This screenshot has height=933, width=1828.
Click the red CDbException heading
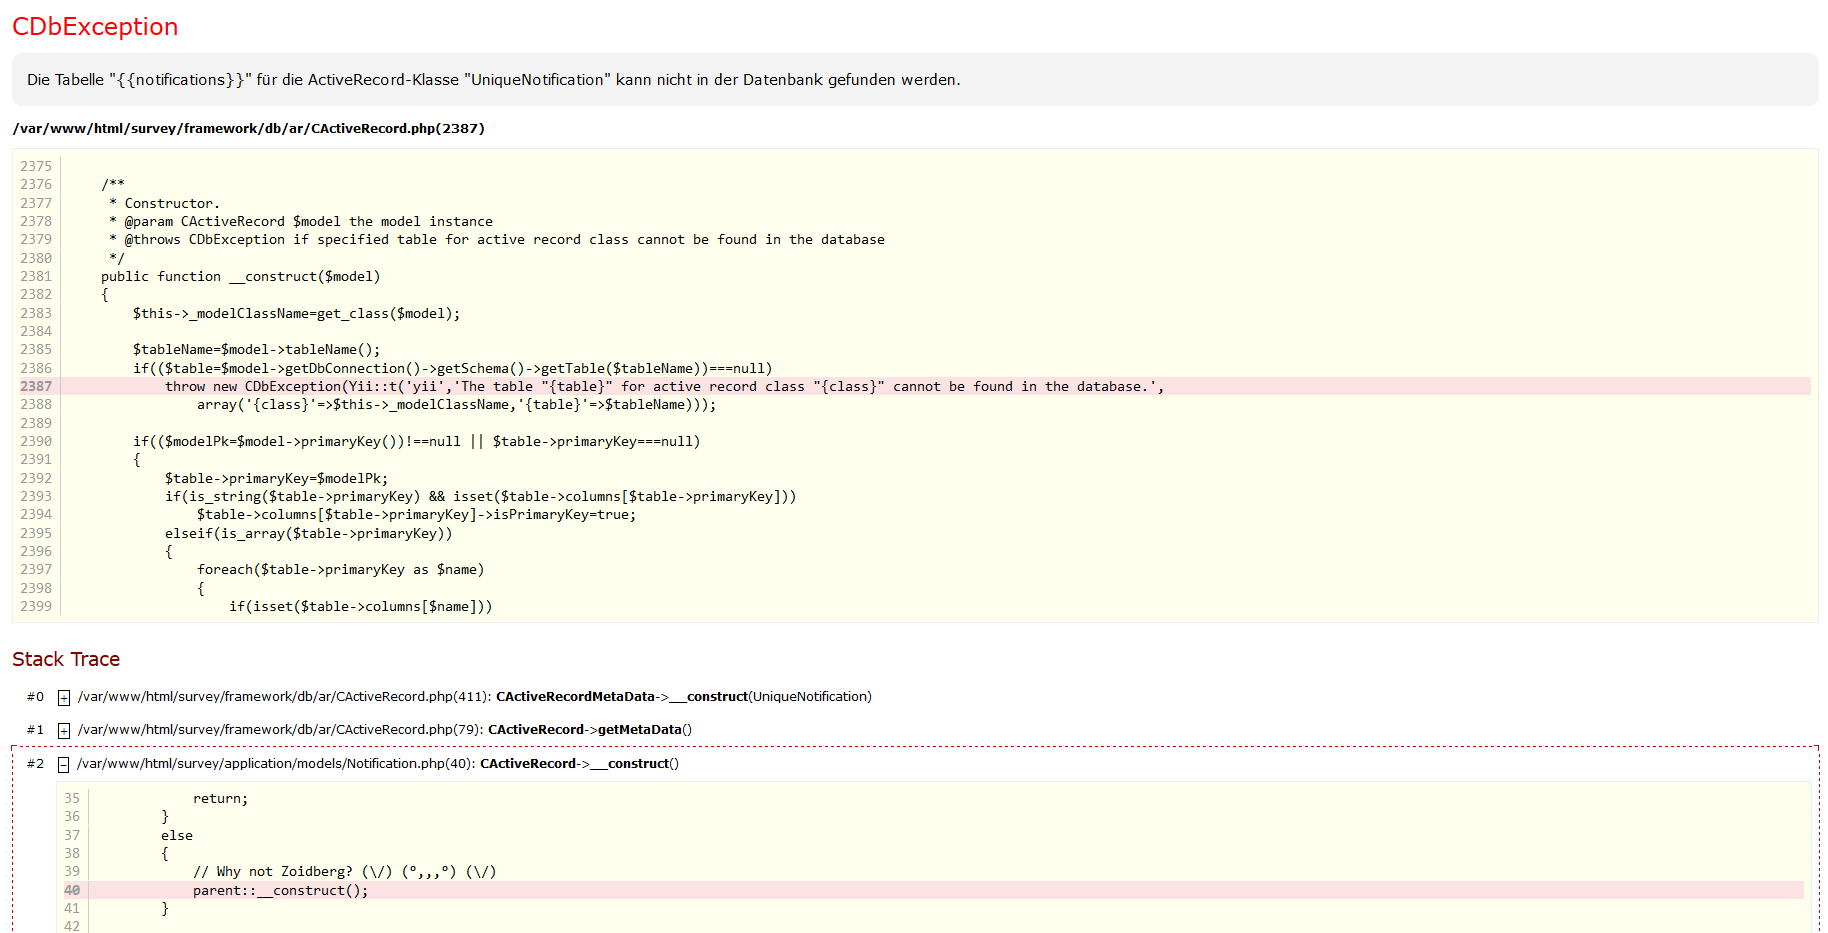95,27
